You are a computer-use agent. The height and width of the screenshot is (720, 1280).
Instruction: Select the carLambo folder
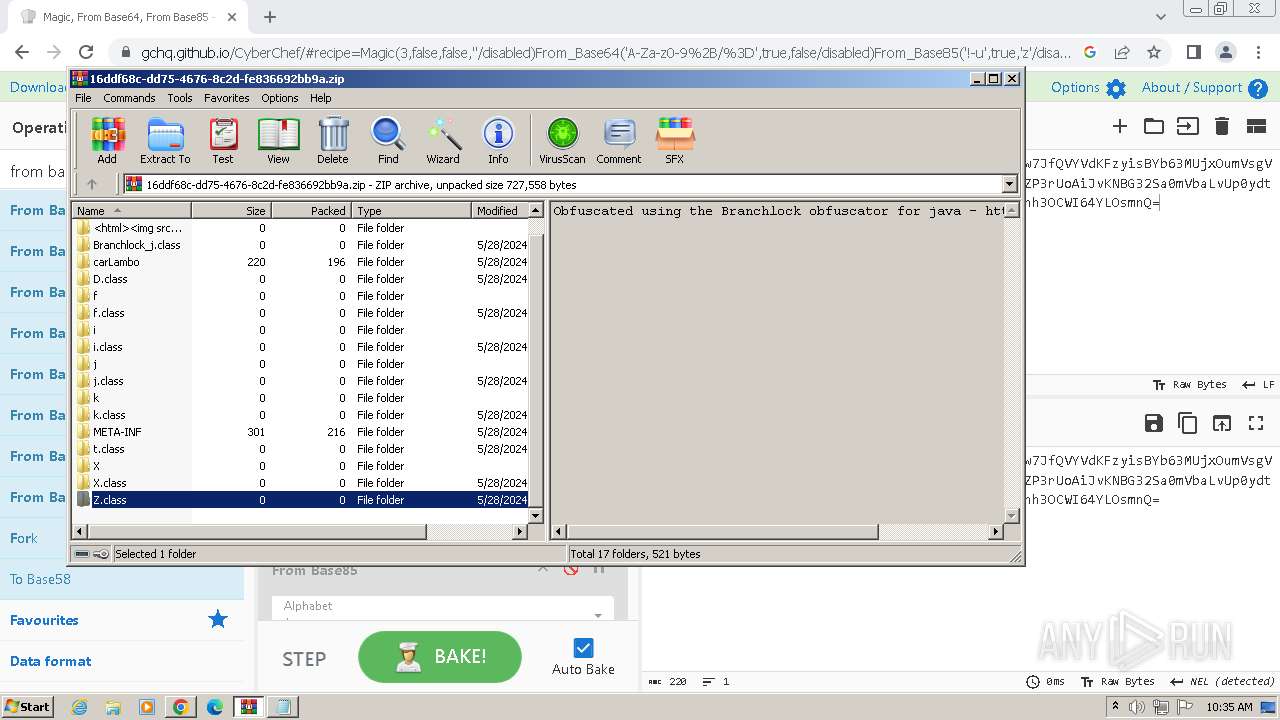click(x=116, y=262)
